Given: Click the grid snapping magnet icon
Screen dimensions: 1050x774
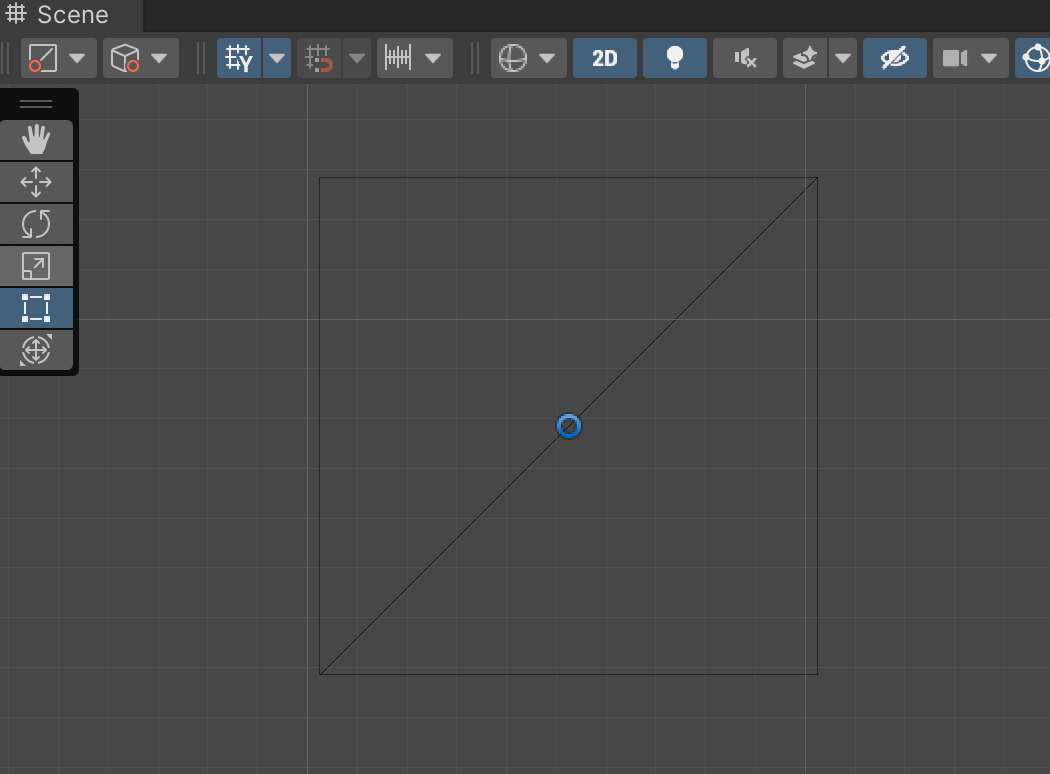Looking at the screenshot, I should tap(319, 58).
